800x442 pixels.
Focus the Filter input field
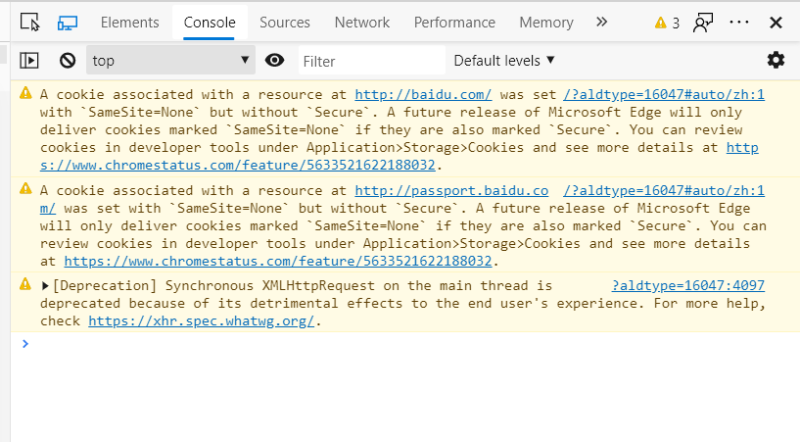[372, 61]
